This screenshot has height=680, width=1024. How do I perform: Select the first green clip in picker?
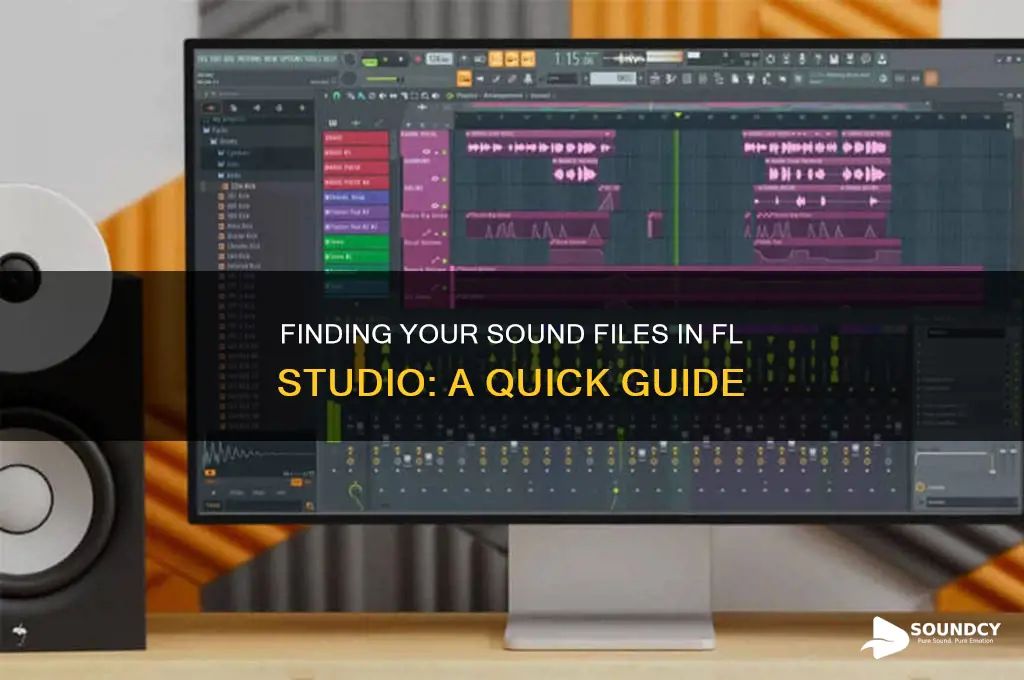click(x=356, y=242)
